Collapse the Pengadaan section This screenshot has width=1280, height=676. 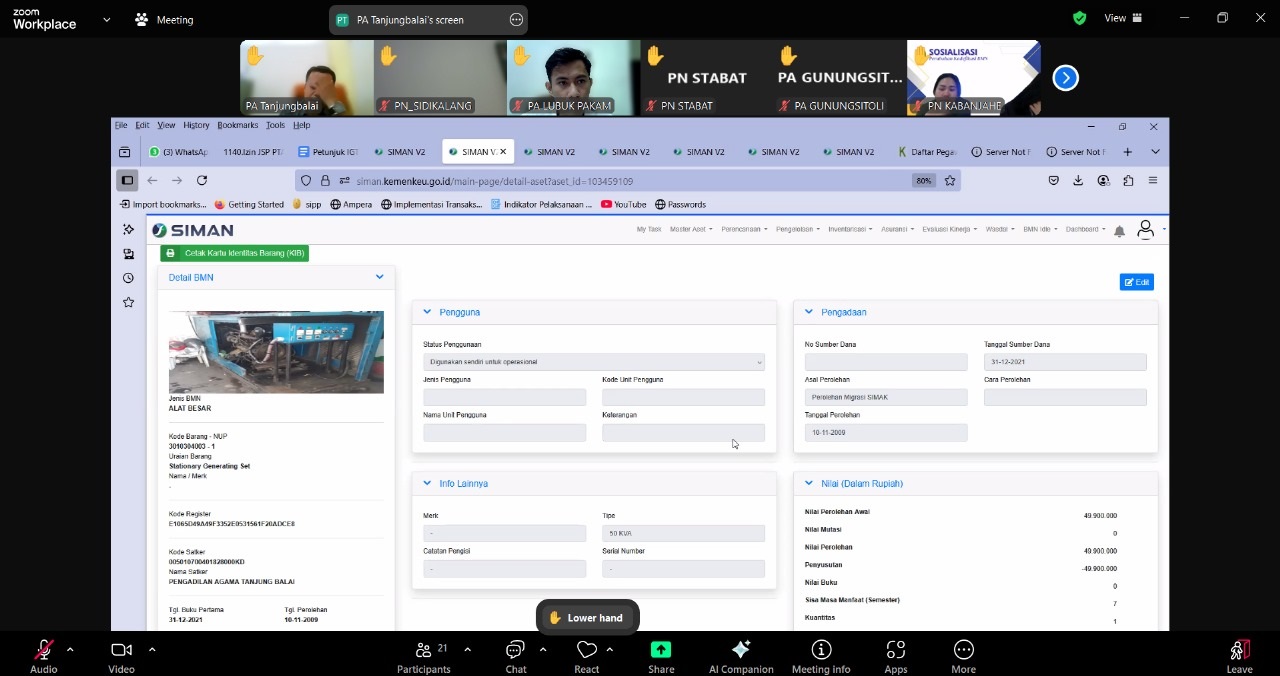(x=809, y=312)
